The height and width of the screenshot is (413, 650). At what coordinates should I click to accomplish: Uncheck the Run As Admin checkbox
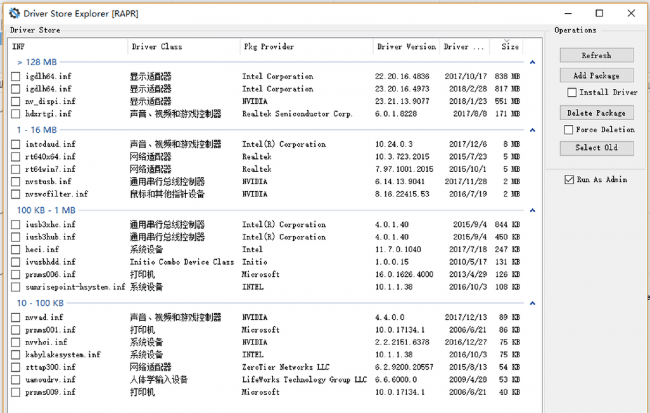(569, 180)
